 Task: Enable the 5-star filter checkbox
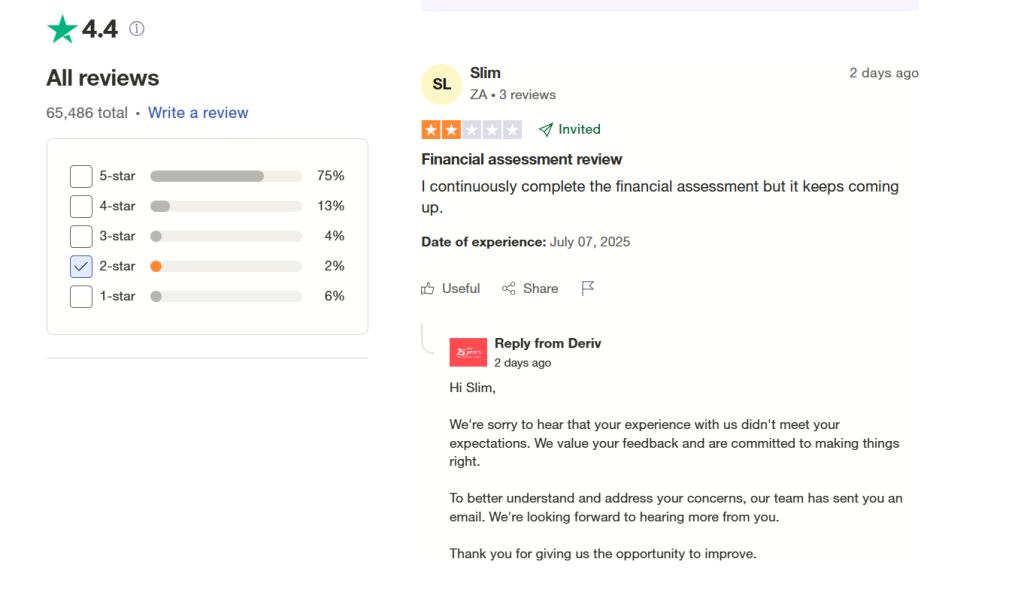[81, 176]
